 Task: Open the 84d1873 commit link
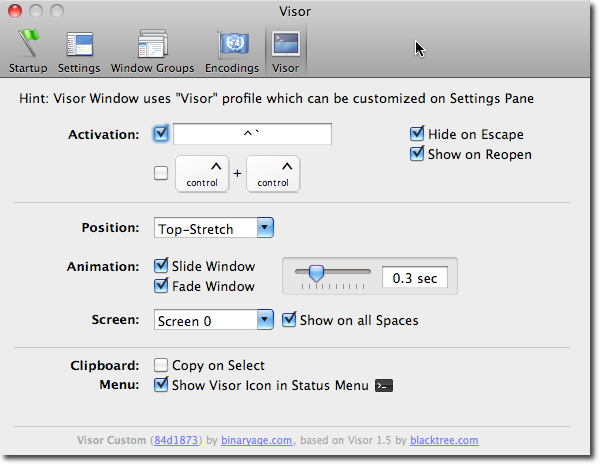coord(176,440)
